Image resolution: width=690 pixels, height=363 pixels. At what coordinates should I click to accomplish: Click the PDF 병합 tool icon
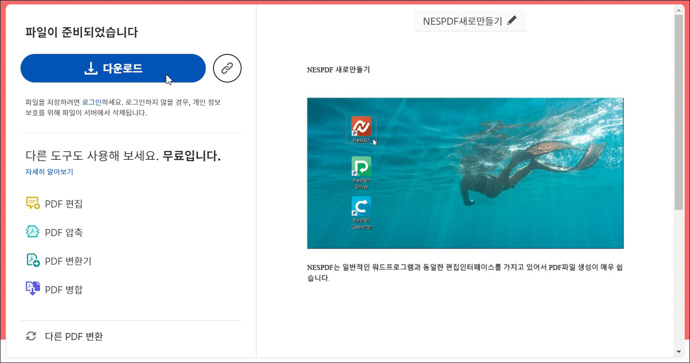click(x=33, y=289)
